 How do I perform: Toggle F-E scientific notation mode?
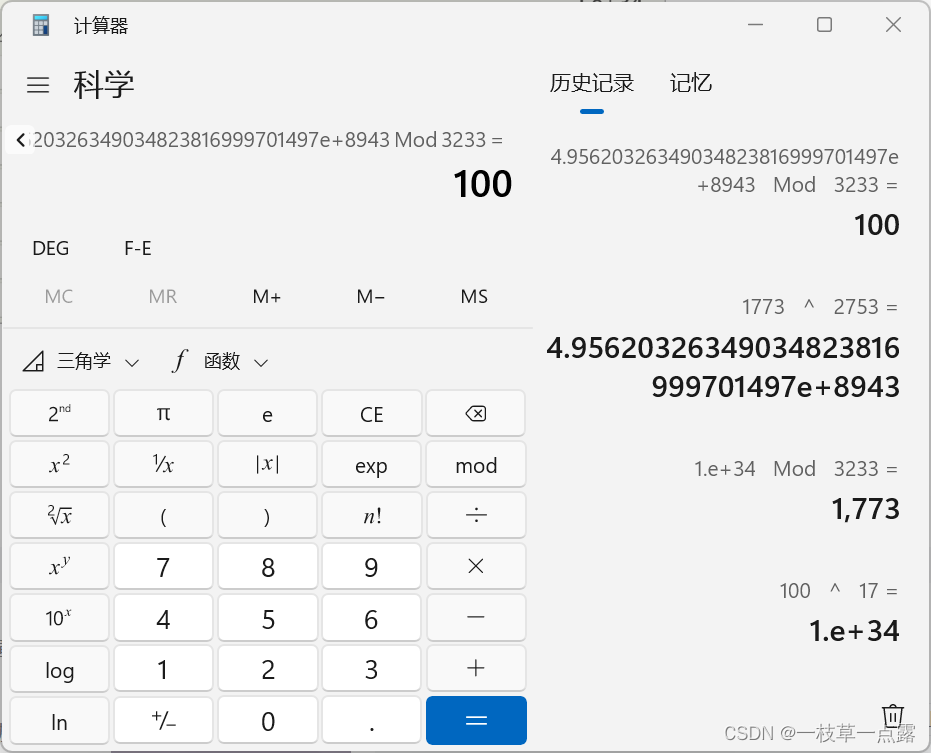[x=137, y=248]
